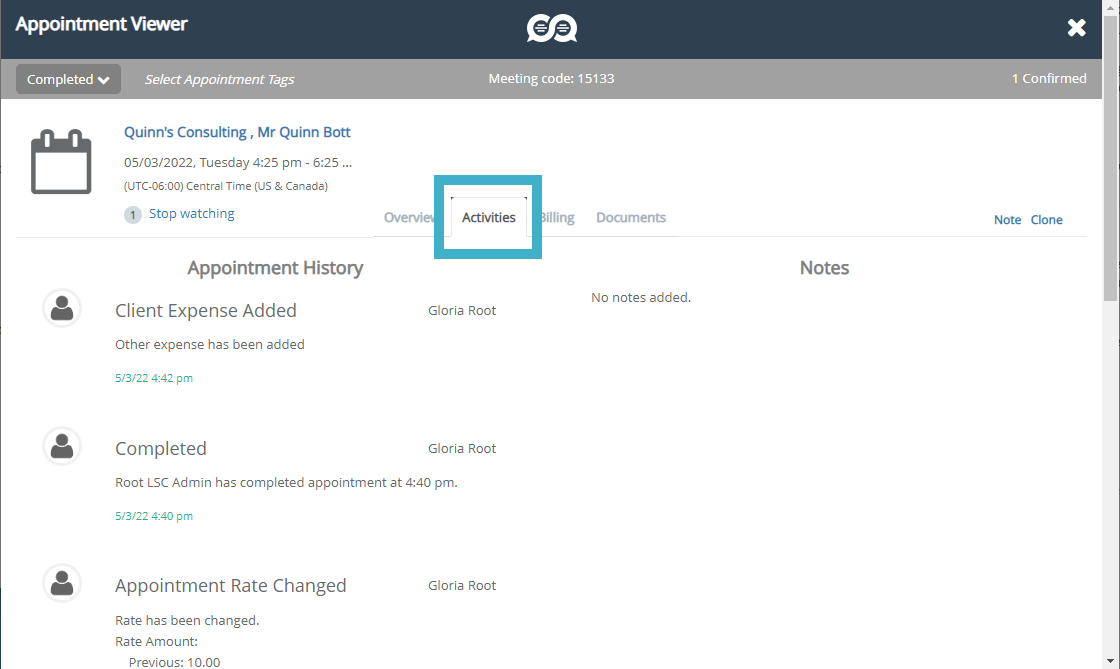Click the chat bubbles logo in header

(552, 28)
